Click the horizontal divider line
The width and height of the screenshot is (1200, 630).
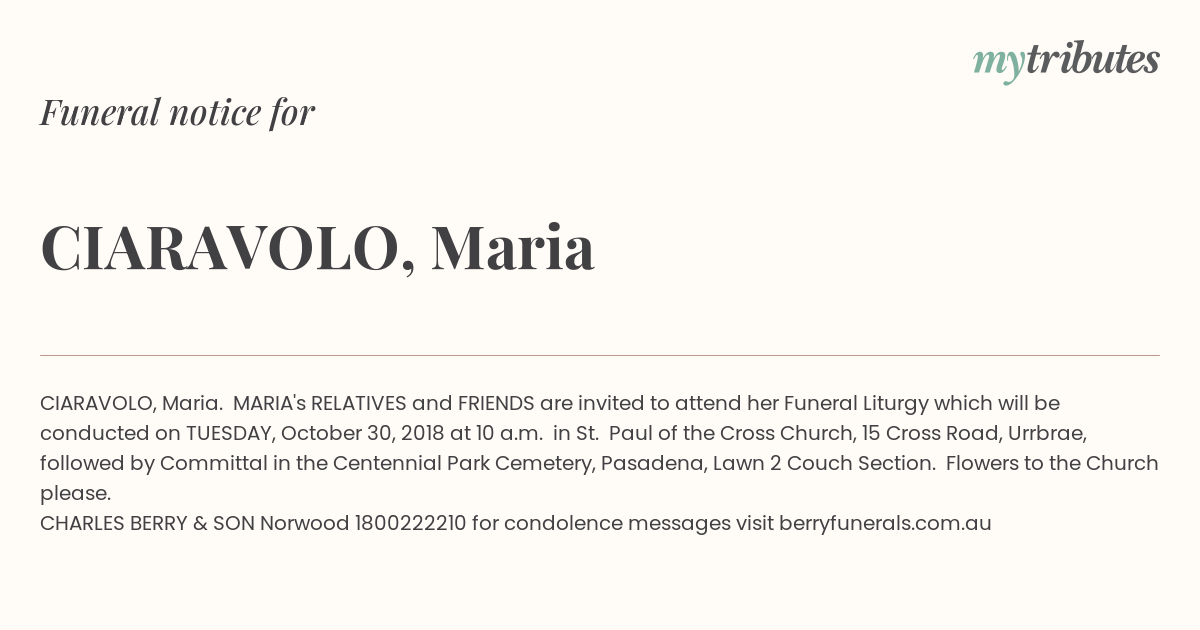[600, 355]
